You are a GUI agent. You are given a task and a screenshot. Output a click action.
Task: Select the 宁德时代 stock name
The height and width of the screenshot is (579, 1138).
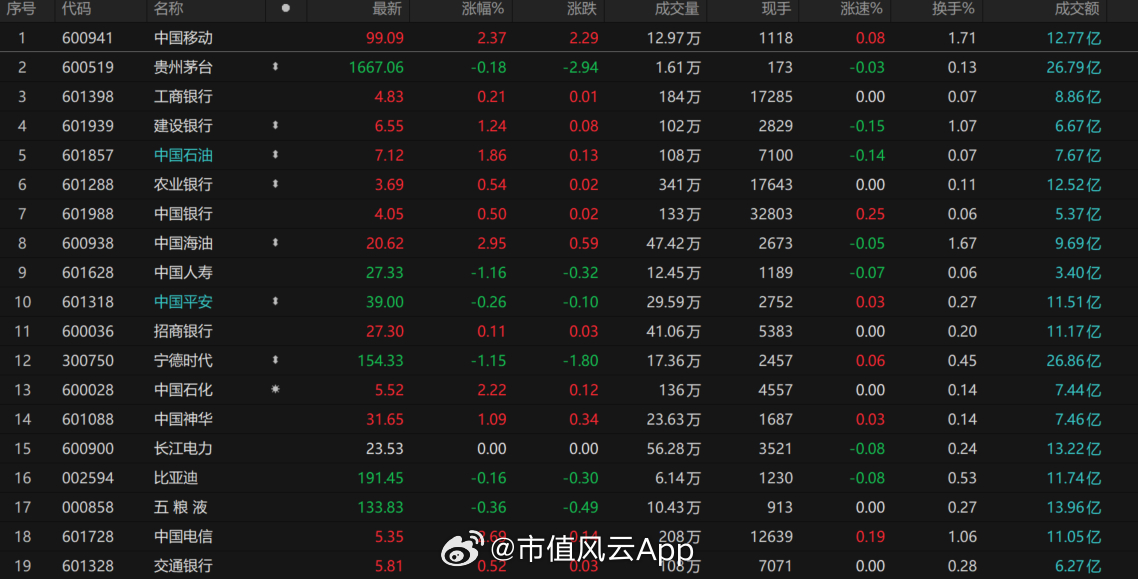(183, 361)
